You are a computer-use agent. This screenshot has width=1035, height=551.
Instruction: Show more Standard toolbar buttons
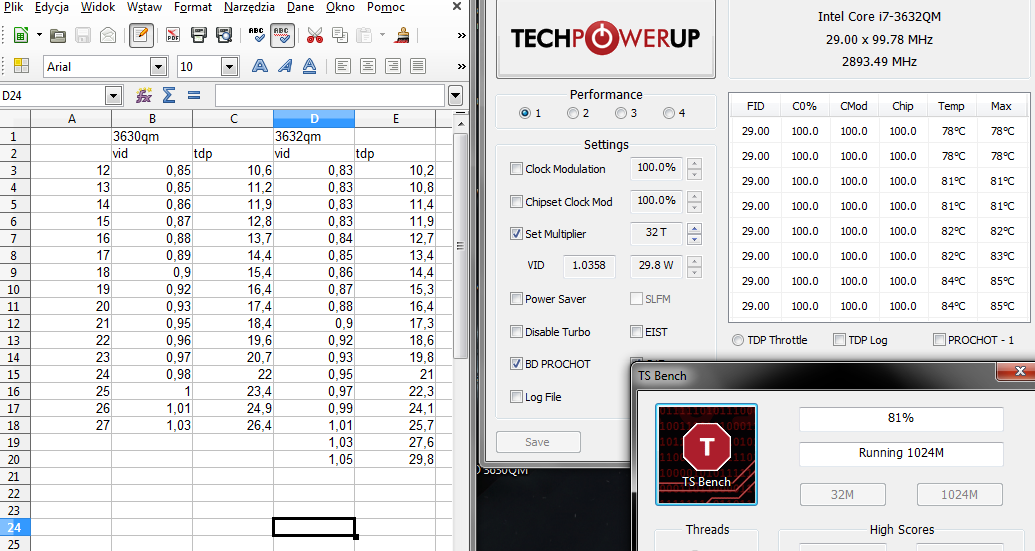coord(461,35)
